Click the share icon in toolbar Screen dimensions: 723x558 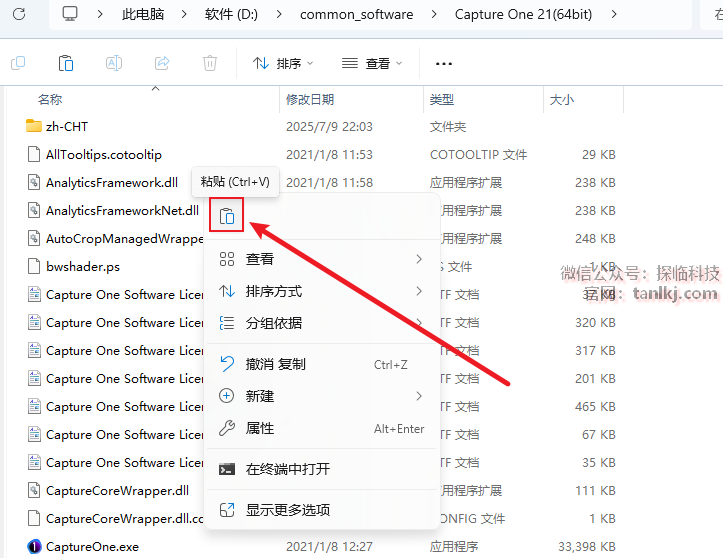(x=162, y=63)
